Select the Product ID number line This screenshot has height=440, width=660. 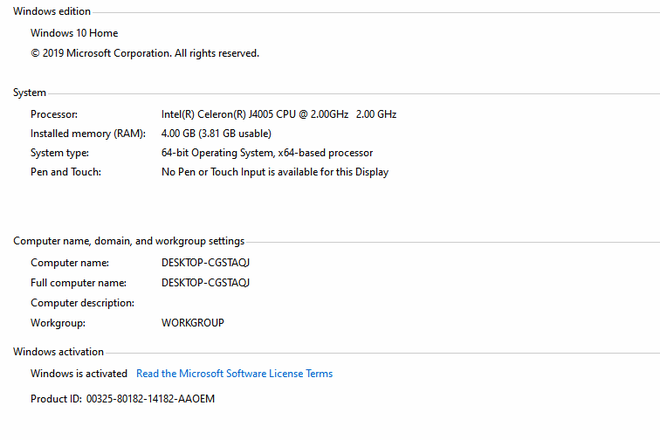point(123,399)
